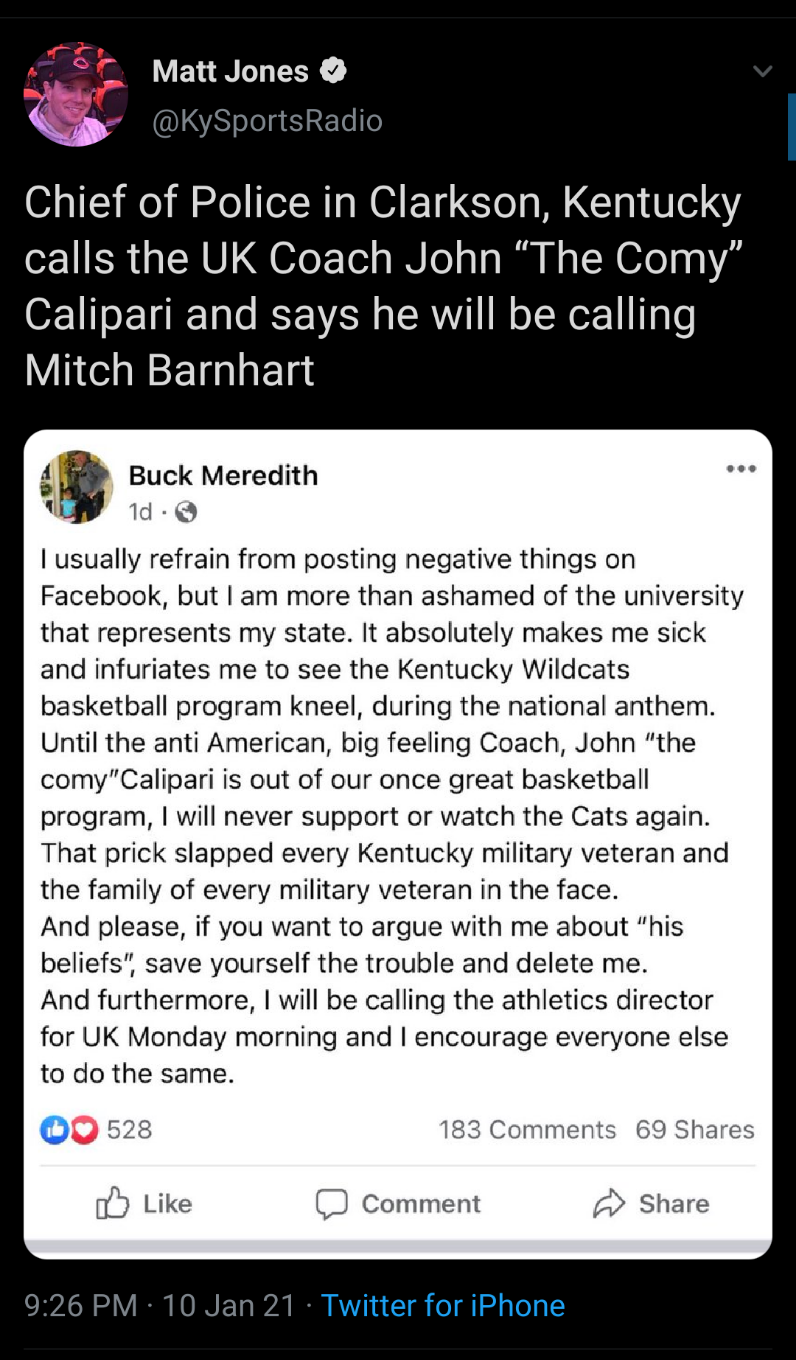View the 69 Shares
The width and height of the screenshot is (796, 1360).
tap(695, 1130)
